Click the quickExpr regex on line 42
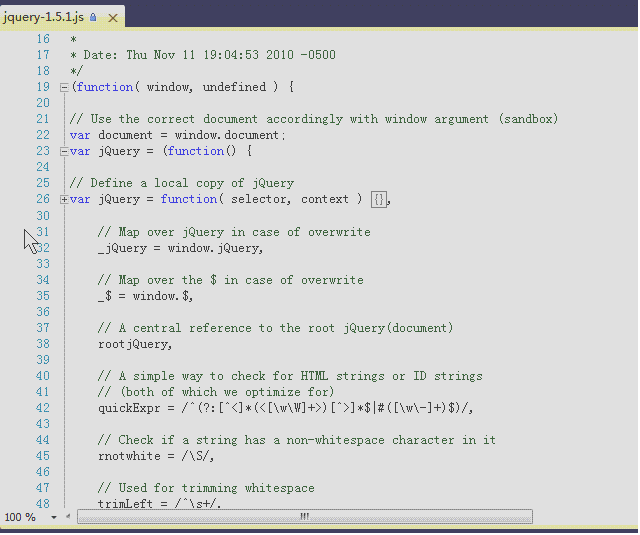 click(327, 408)
